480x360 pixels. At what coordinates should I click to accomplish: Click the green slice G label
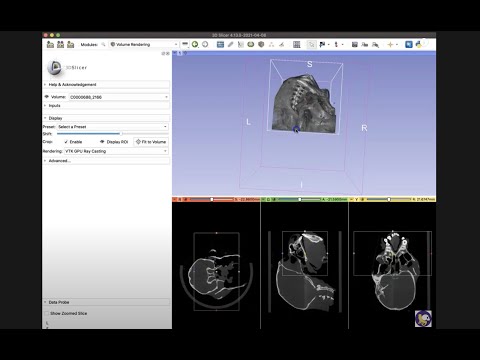pos(269,199)
